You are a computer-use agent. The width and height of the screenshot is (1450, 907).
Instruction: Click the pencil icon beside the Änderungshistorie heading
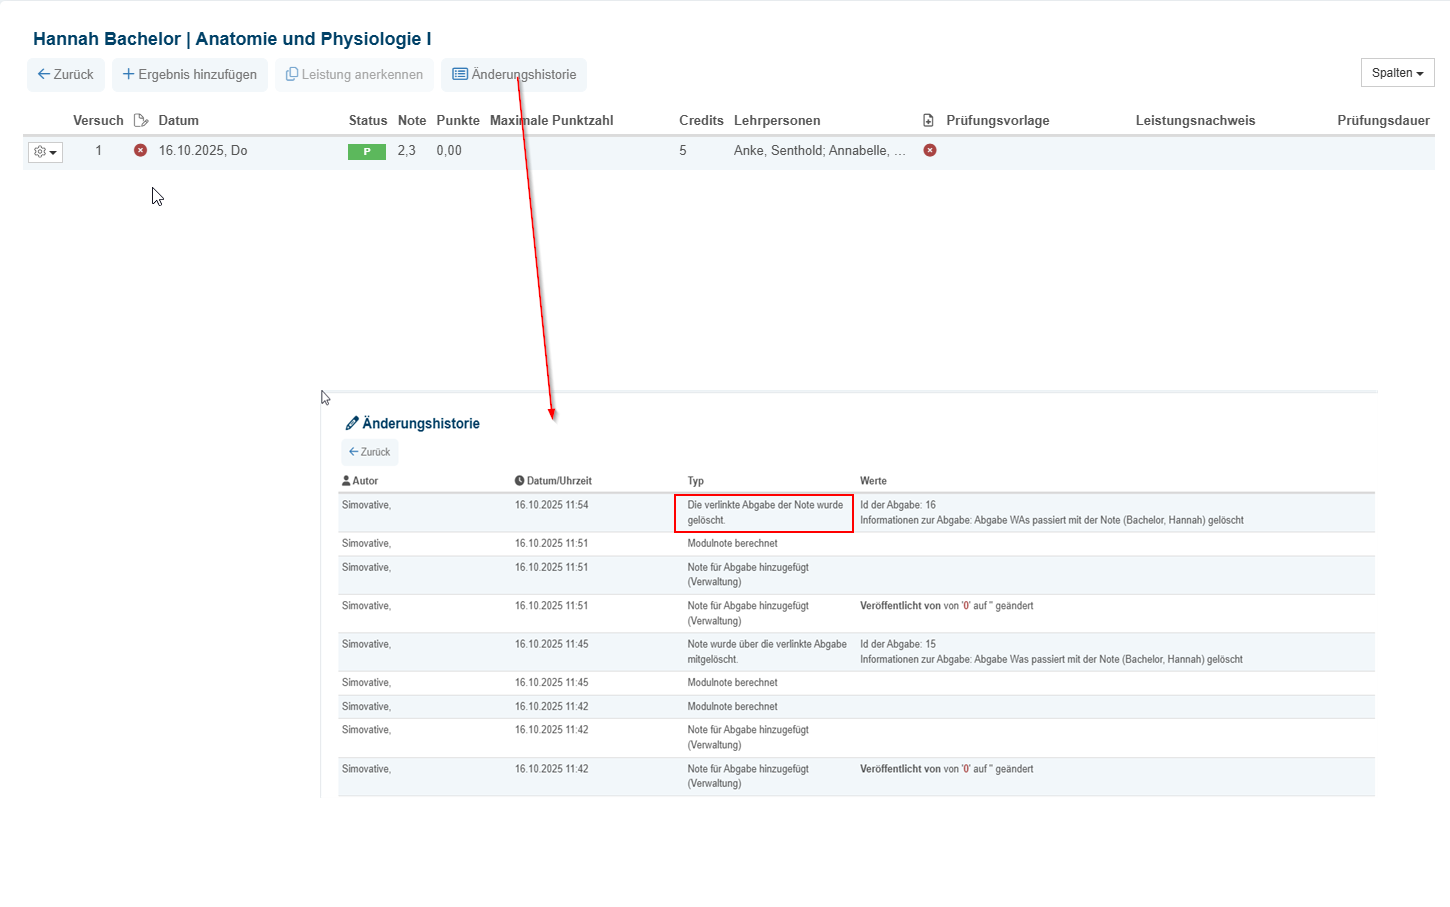(352, 423)
